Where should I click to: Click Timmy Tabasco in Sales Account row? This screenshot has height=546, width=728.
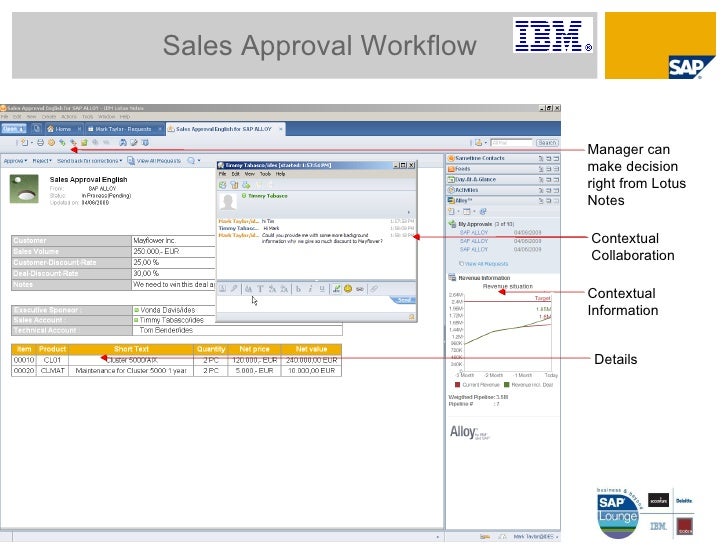[171, 320]
